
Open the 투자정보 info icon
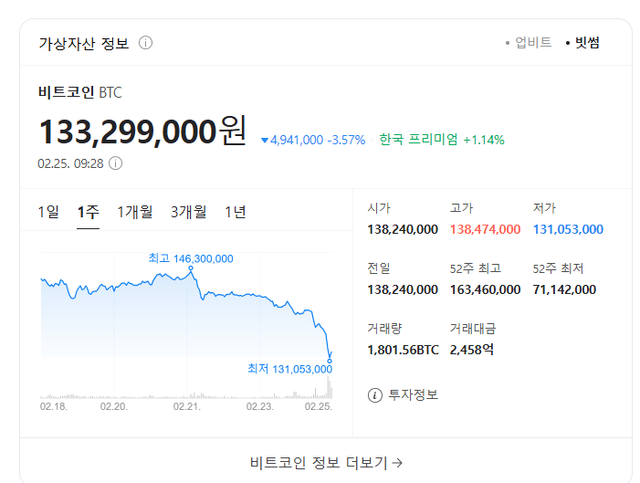376,395
